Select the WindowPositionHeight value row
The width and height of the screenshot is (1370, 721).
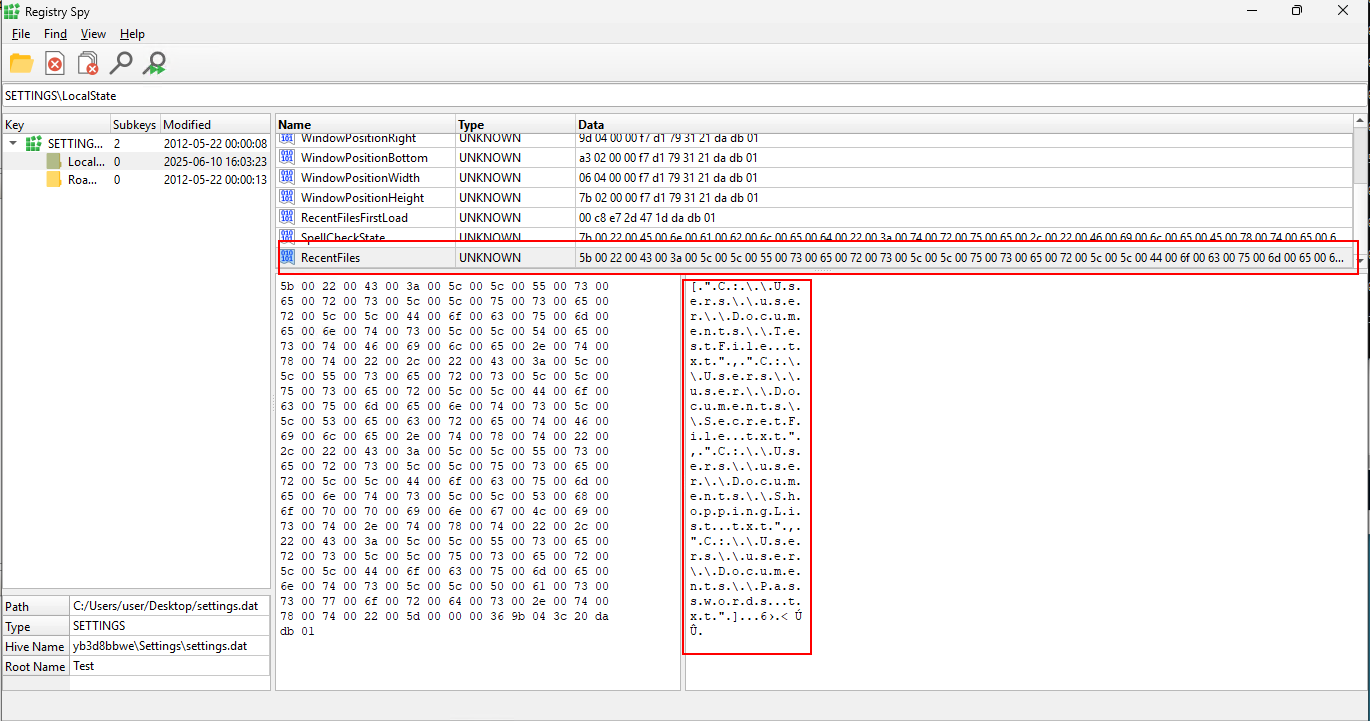pyautogui.click(x=814, y=197)
